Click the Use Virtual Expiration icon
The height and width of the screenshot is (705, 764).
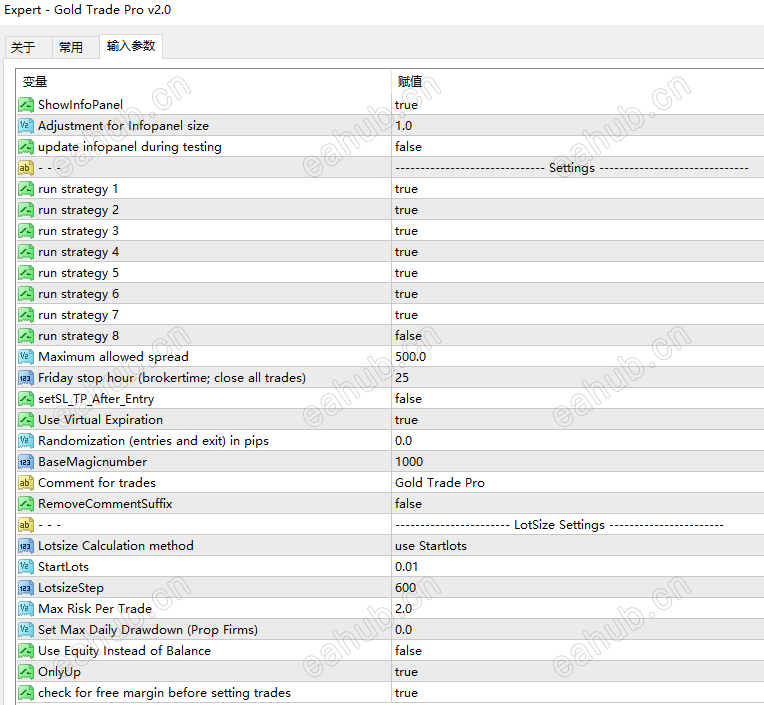26,419
